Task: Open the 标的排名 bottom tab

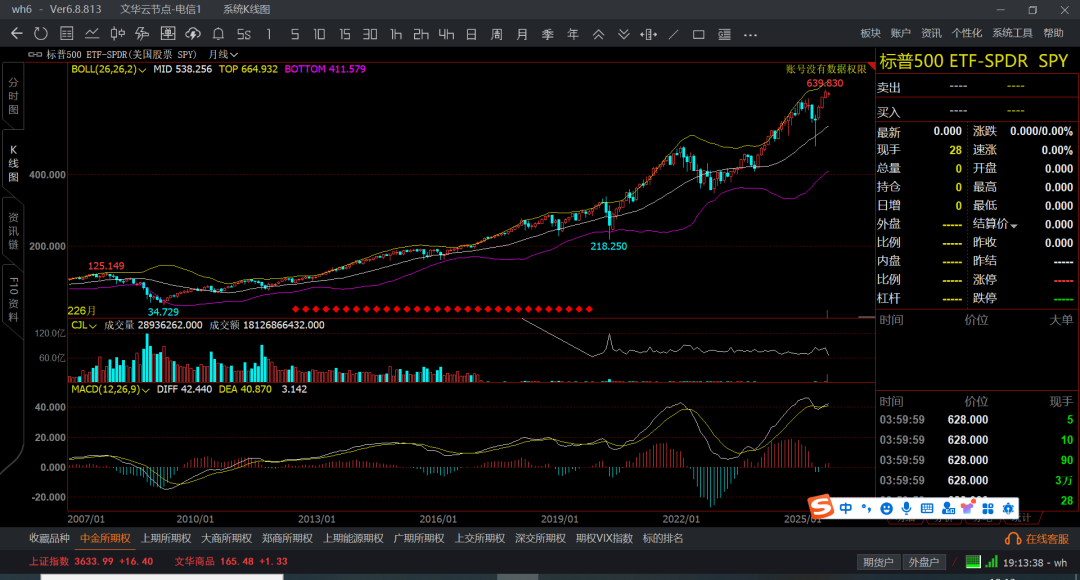Action: click(663, 539)
